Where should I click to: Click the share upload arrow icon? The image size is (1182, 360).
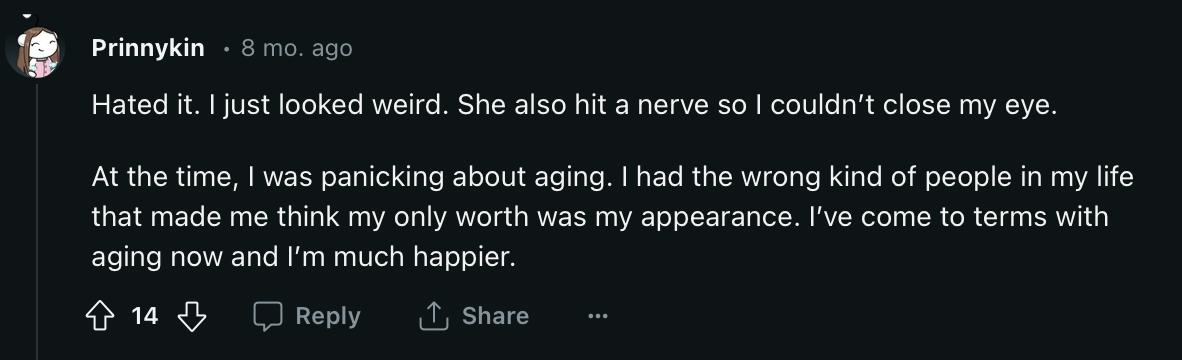coord(433,316)
